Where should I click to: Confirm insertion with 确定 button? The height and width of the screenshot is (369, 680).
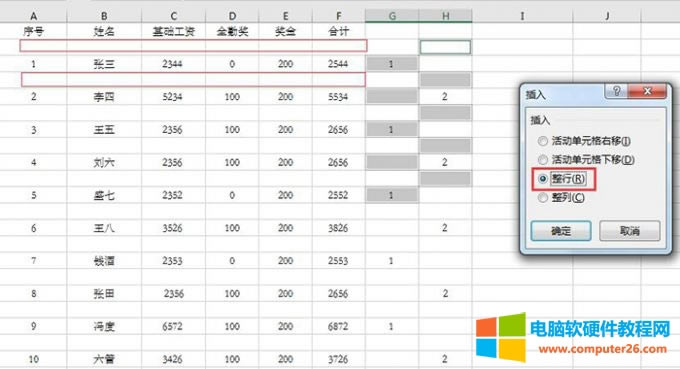point(561,231)
